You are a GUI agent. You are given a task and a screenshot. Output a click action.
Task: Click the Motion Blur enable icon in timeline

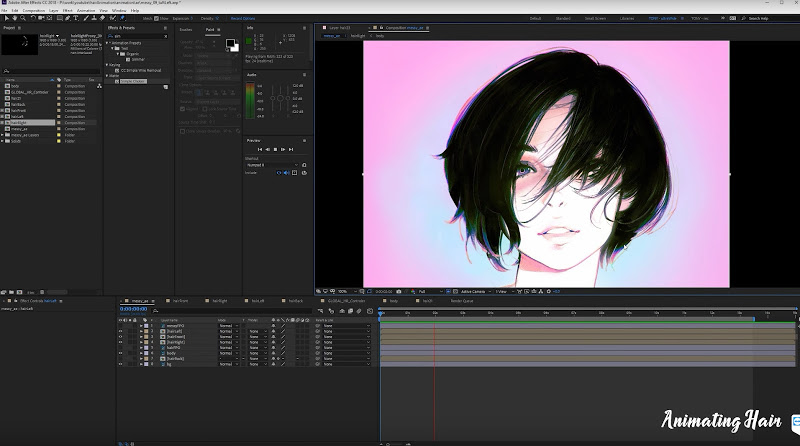click(x=359, y=311)
